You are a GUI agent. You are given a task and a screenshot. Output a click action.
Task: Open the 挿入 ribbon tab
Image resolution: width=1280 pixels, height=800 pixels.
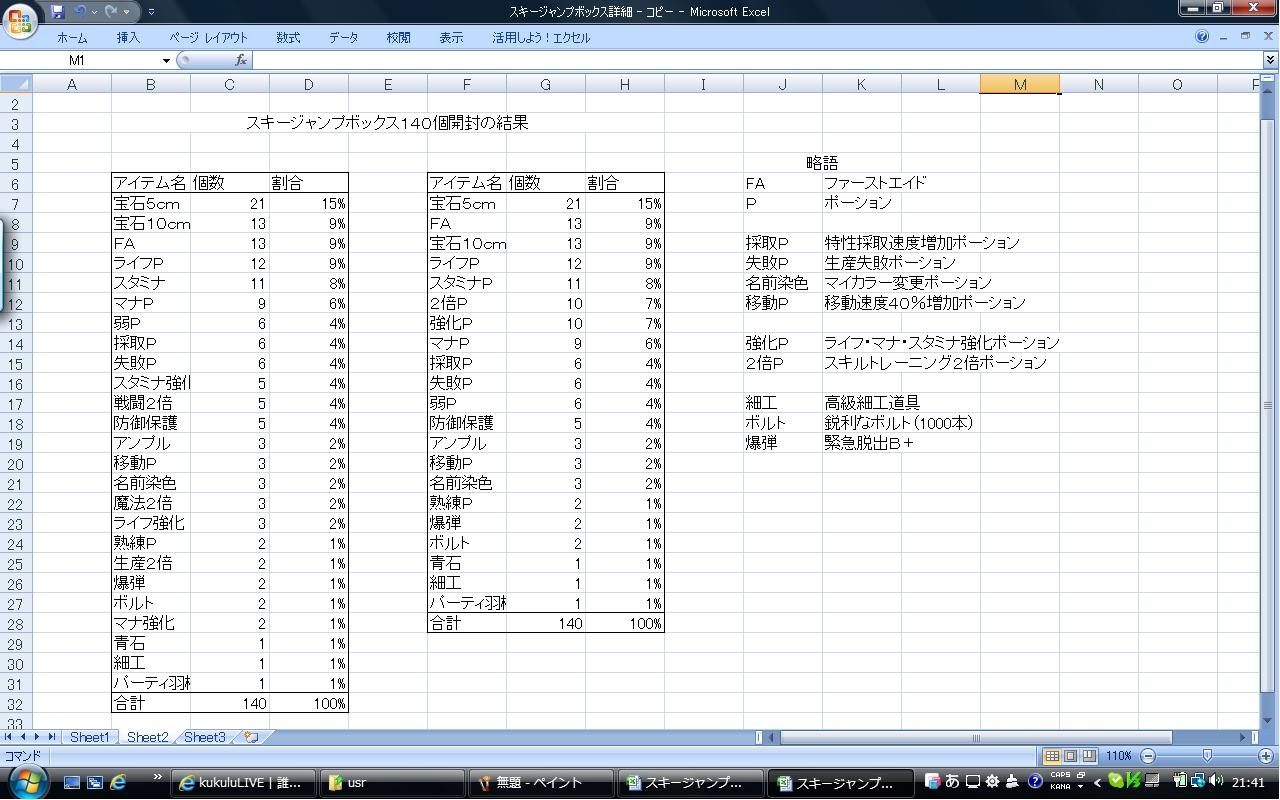click(x=128, y=37)
